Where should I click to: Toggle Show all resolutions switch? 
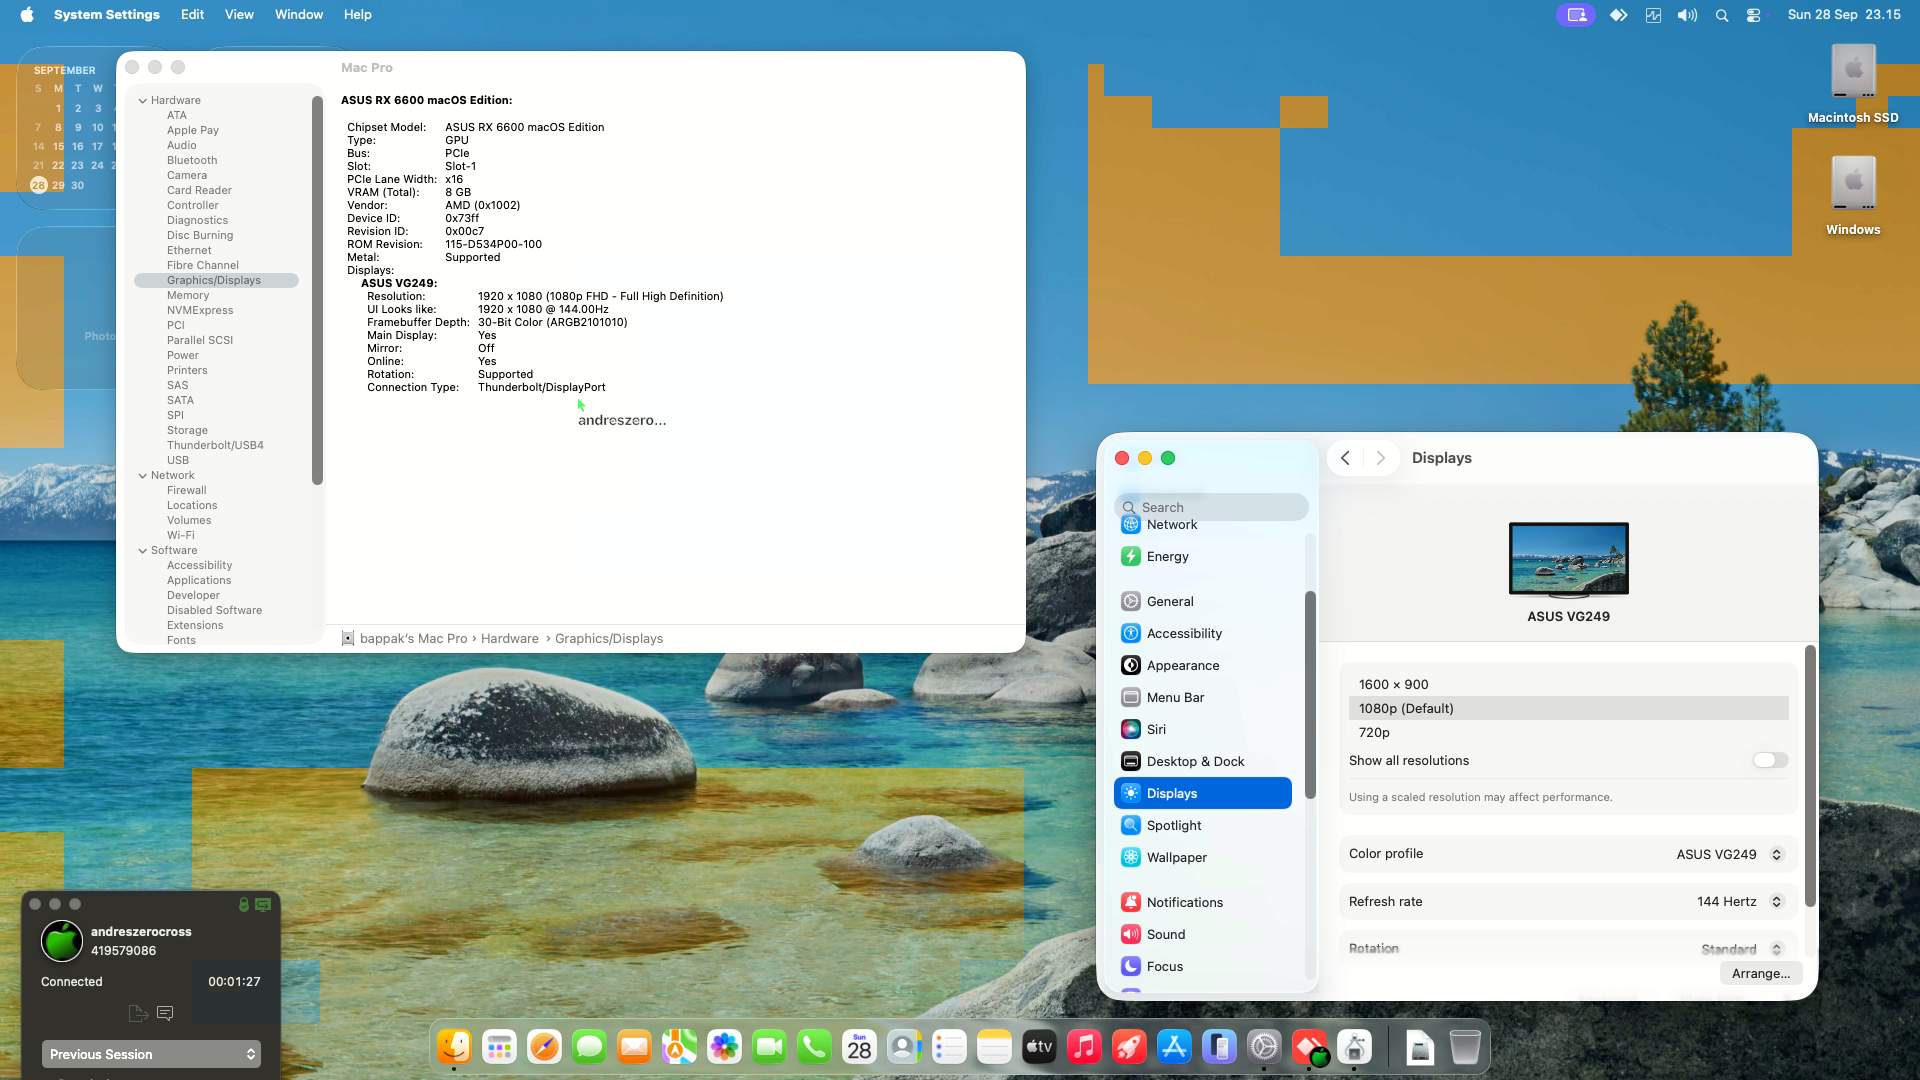point(1770,760)
